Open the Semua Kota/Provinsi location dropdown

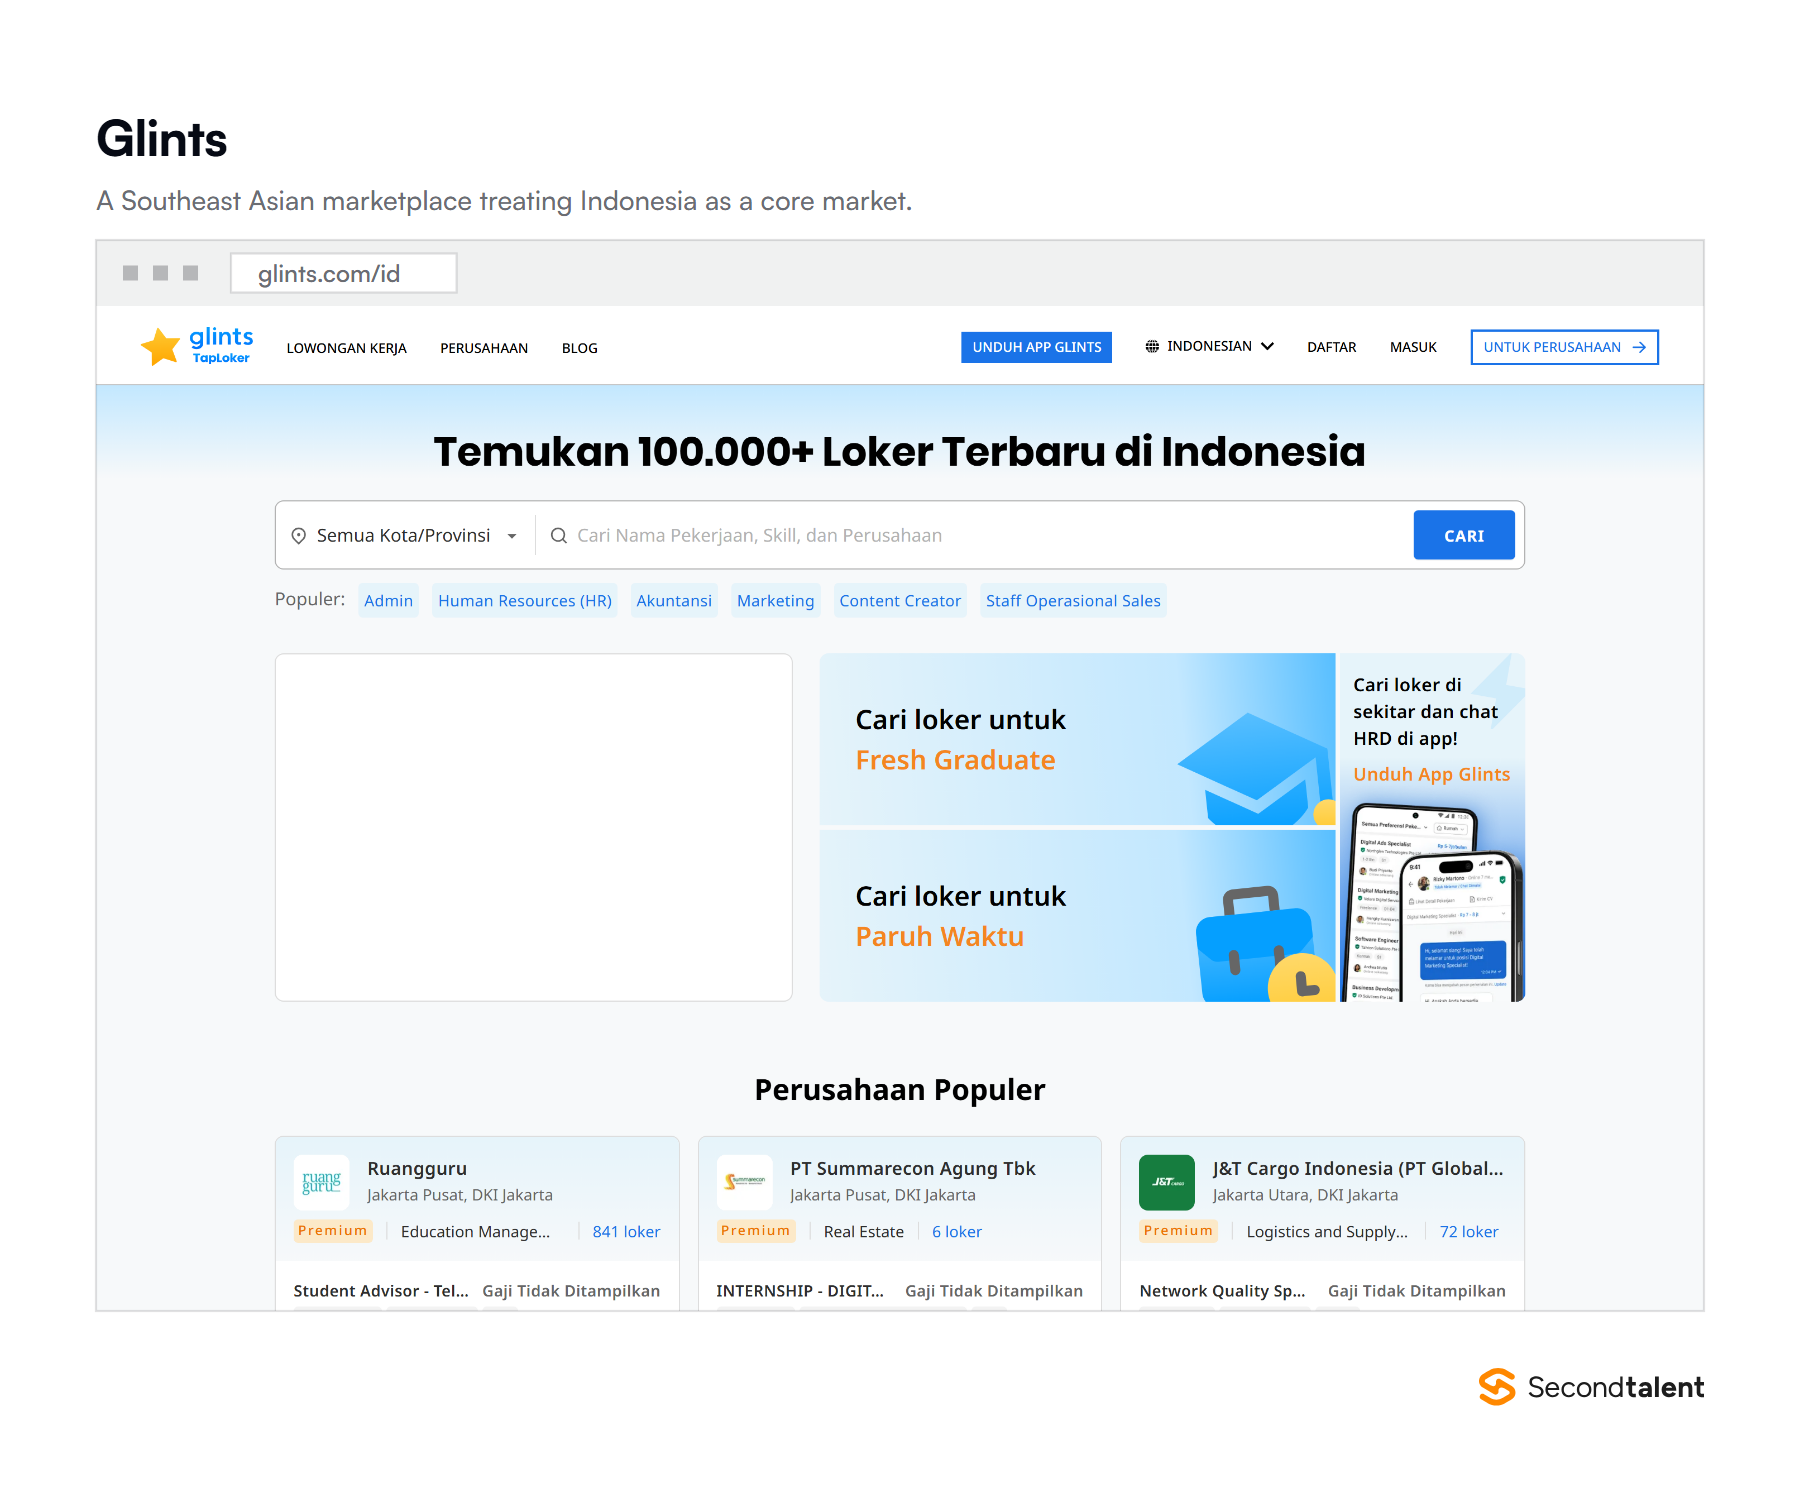pyautogui.click(x=405, y=536)
